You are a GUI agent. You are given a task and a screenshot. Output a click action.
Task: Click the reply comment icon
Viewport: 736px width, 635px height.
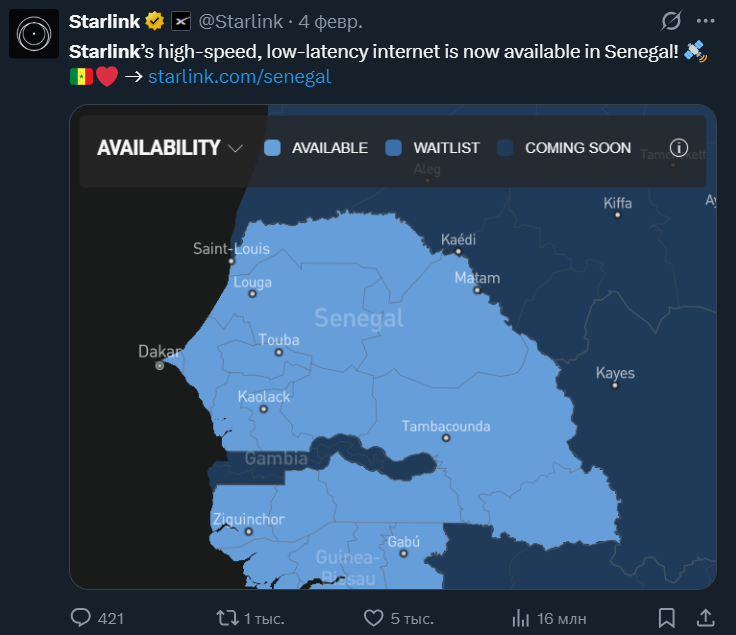coord(81,617)
